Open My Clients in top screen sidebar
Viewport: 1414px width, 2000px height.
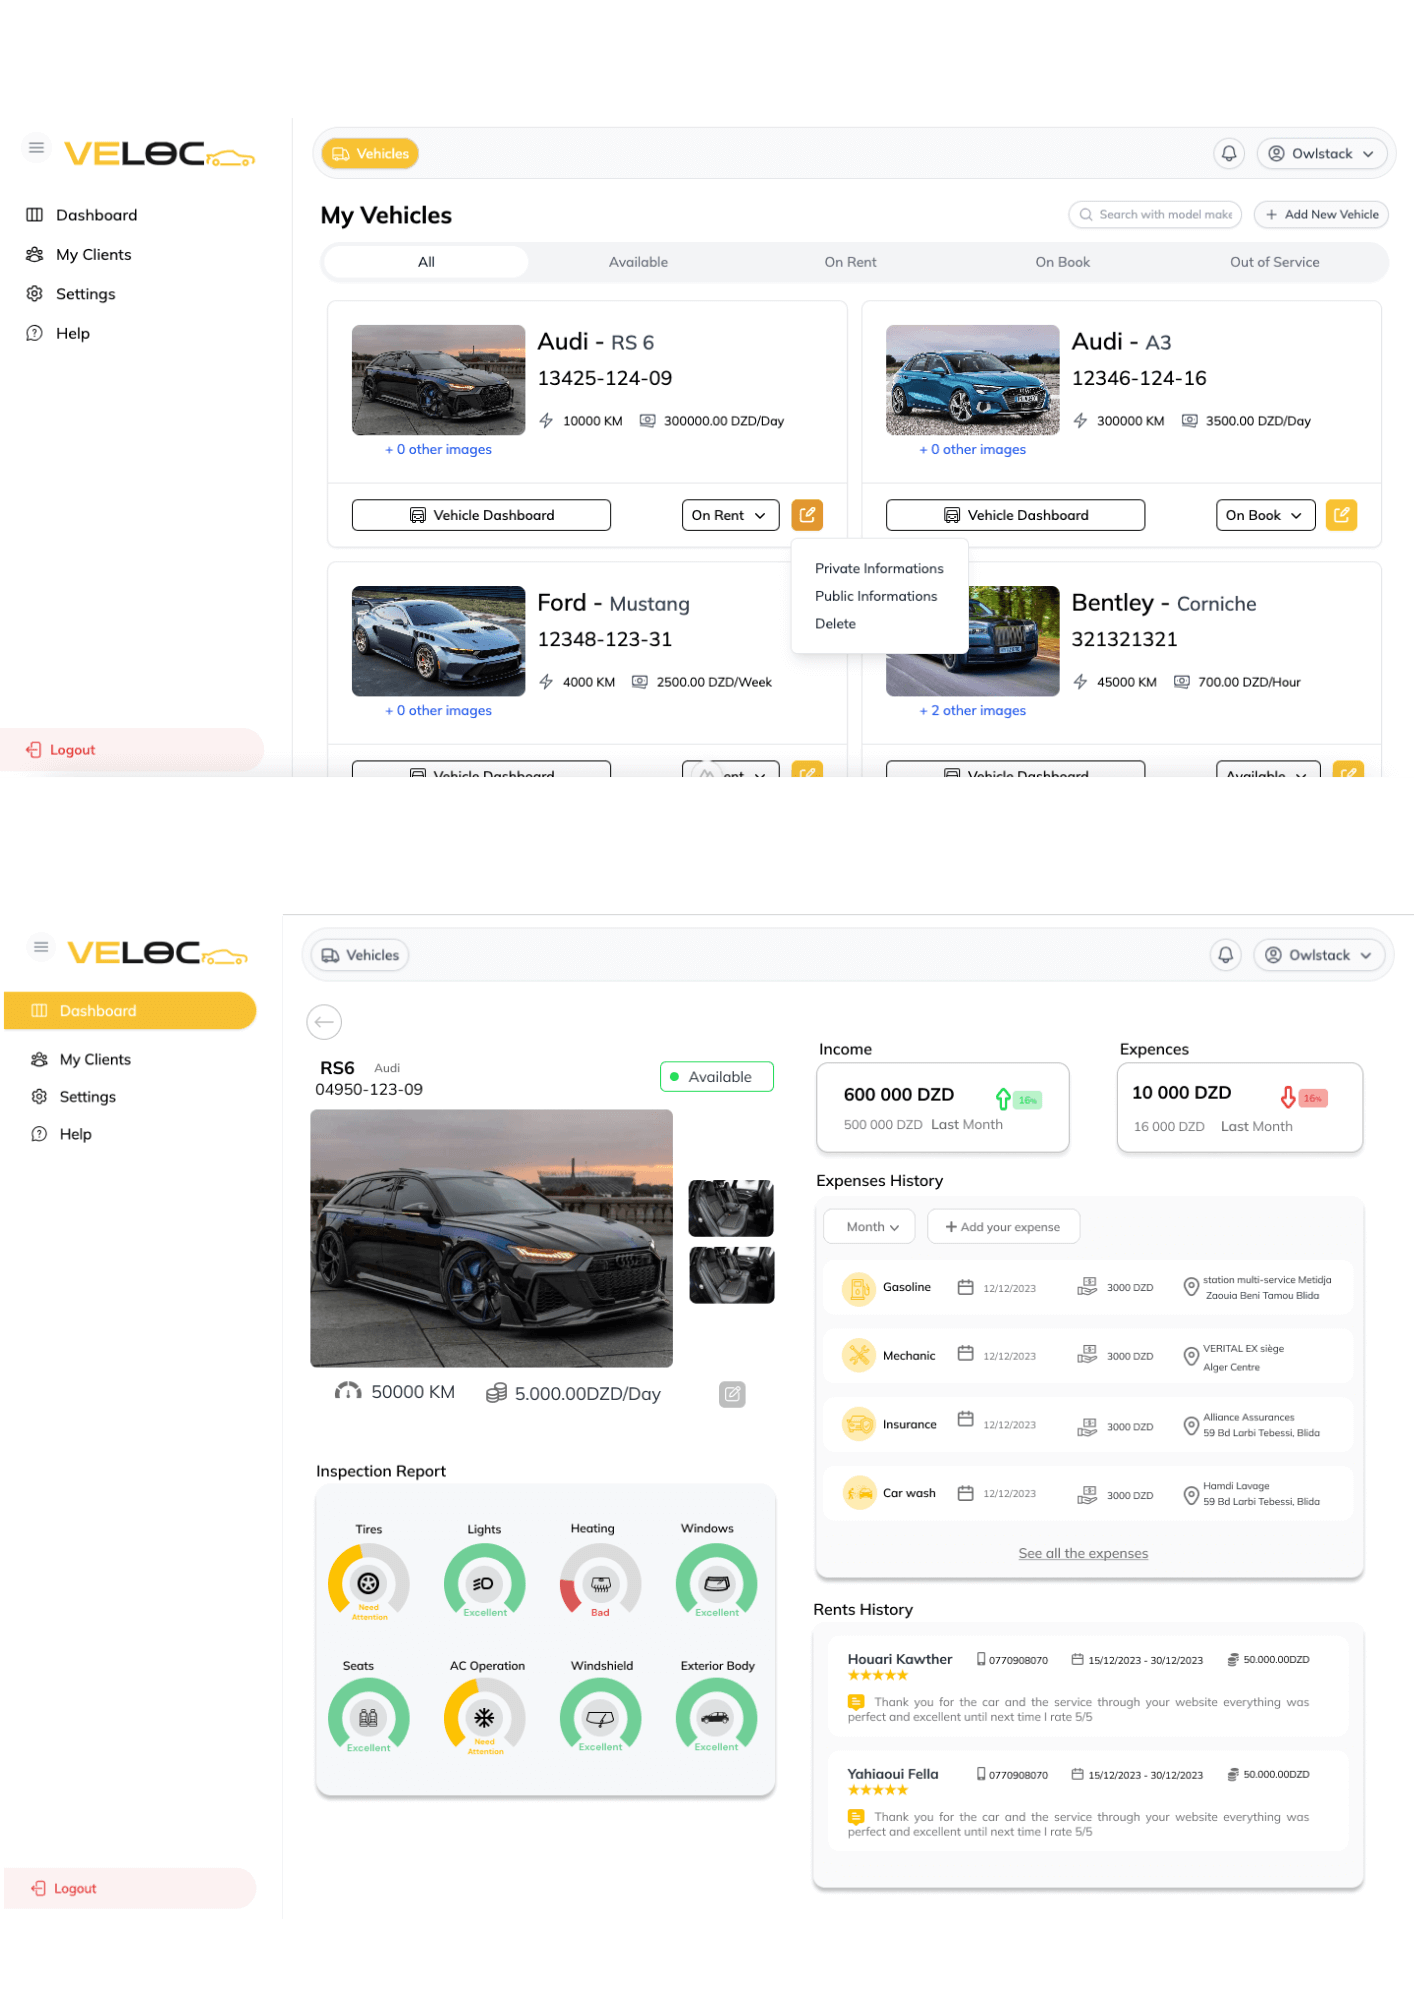pyautogui.click(x=93, y=255)
